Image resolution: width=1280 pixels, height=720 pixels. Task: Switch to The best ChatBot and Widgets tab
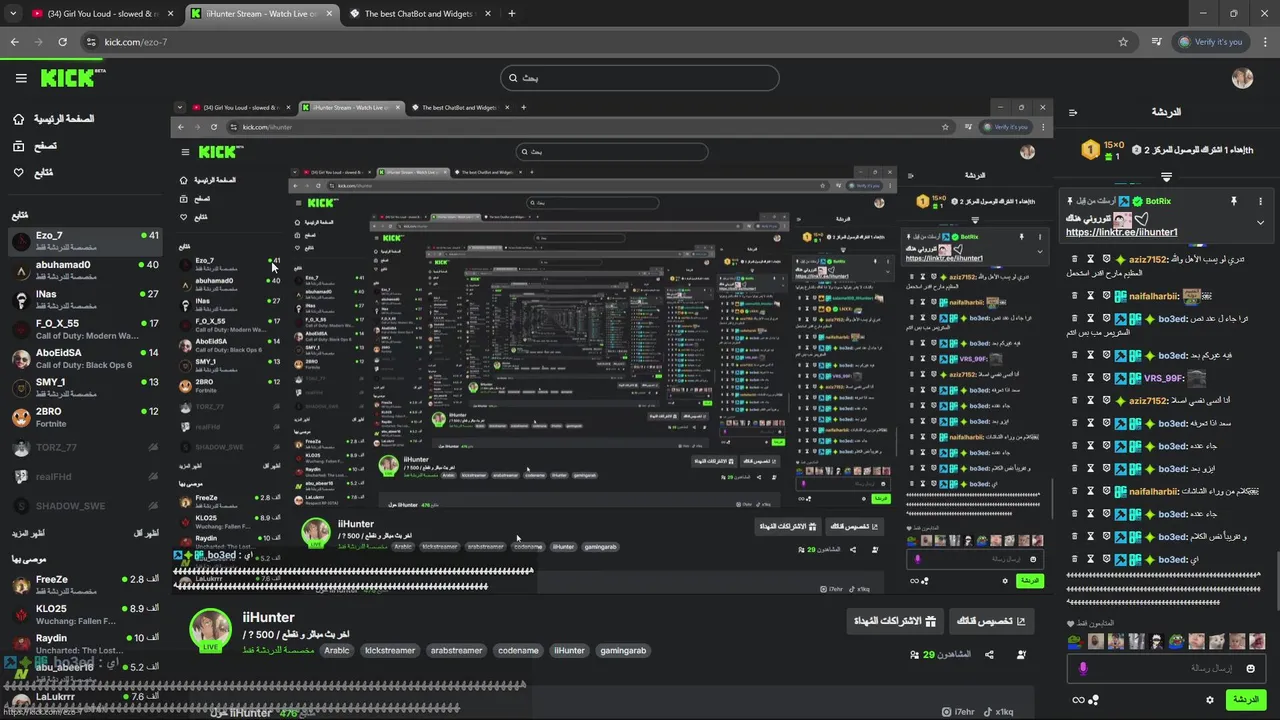click(419, 14)
